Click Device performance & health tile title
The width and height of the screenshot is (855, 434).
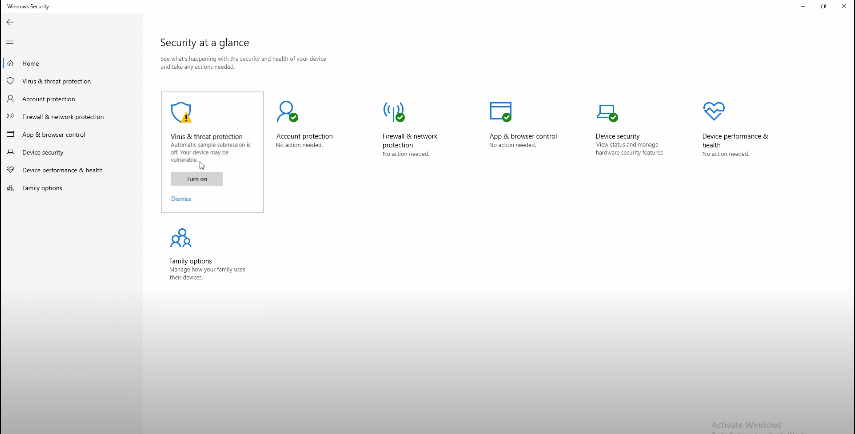pos(735,141)
